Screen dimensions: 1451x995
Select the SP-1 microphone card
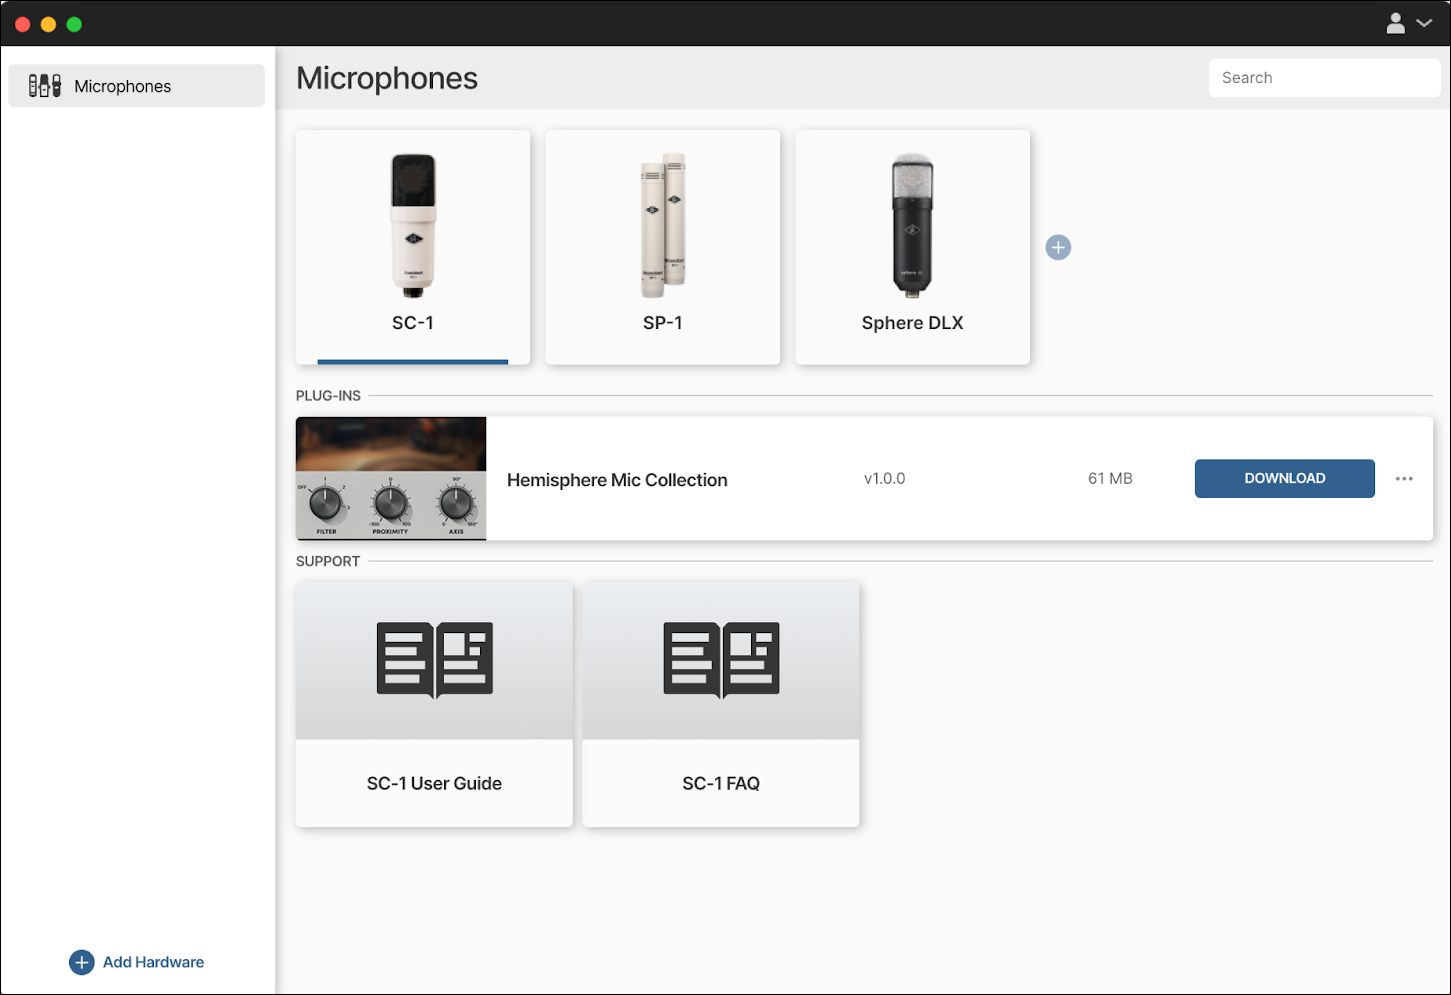click(662, 247)
